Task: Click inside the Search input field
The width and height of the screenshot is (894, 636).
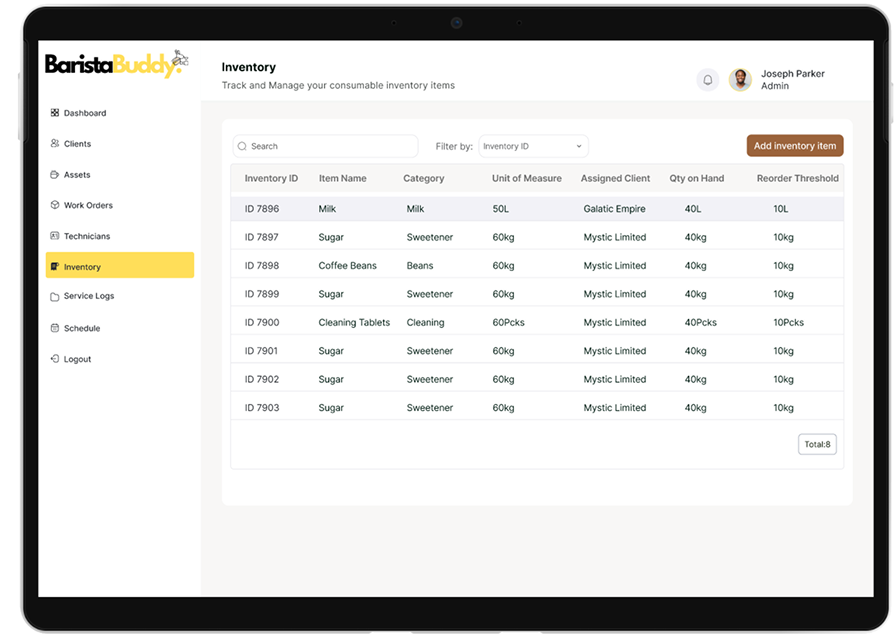Action: 330,146
